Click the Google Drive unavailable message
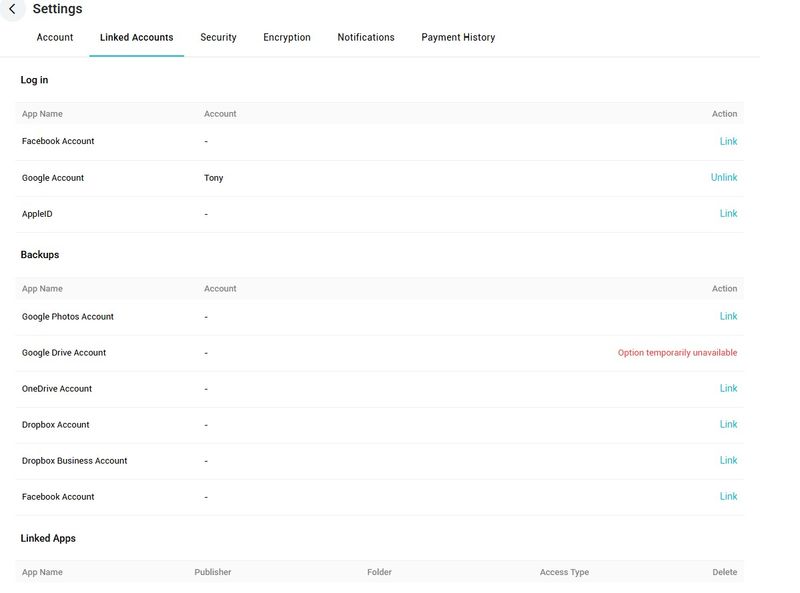This screenshot has height=593, width=800. click(x=677, y=353)
